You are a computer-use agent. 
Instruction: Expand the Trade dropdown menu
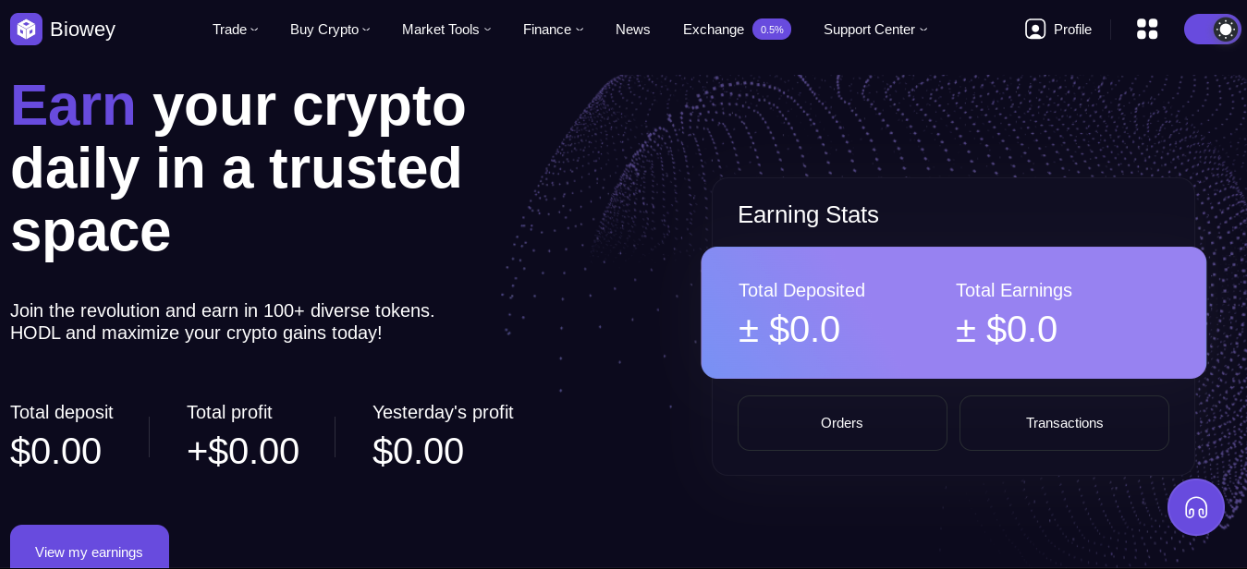pyautogui.click(x=235, y=29)
